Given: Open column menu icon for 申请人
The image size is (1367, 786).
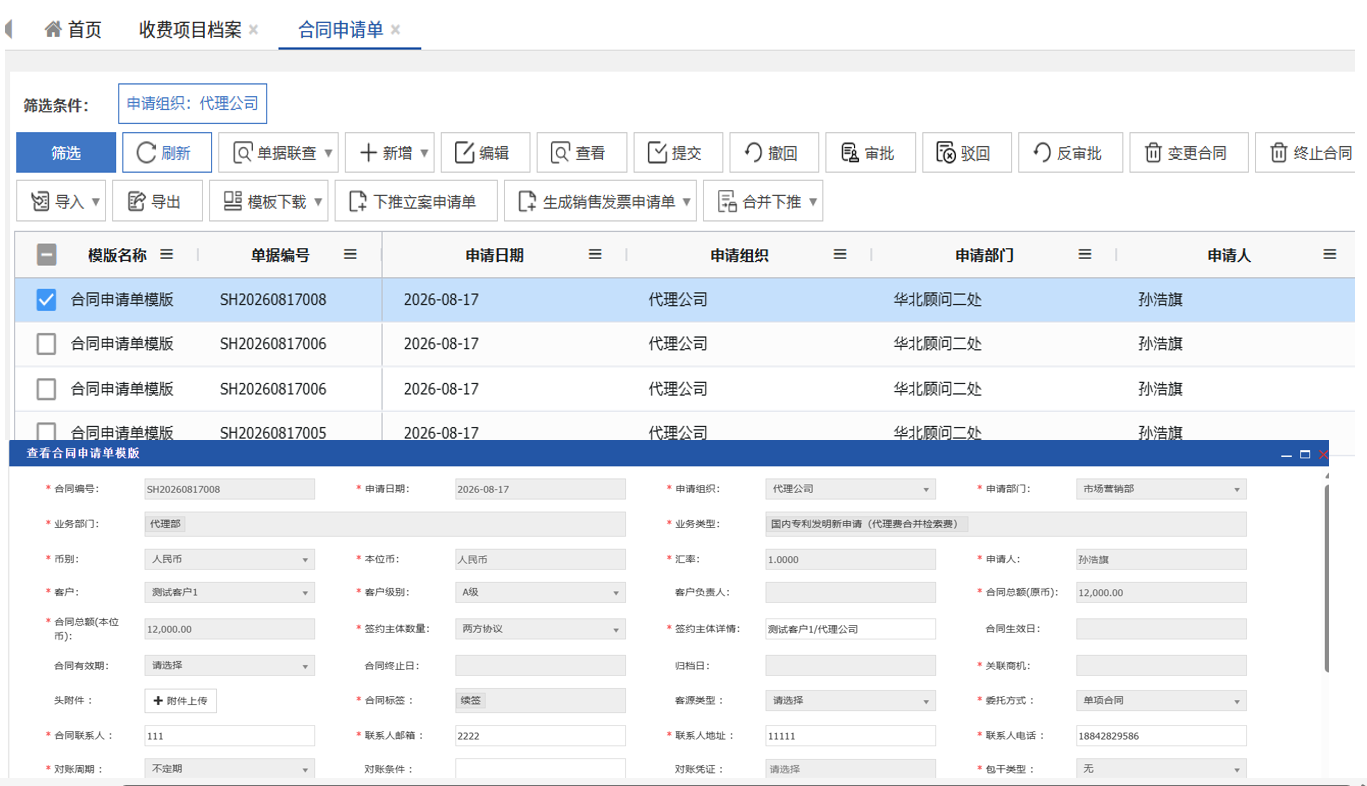Looking at the screenshot, I should click(x=1330, y=255).
